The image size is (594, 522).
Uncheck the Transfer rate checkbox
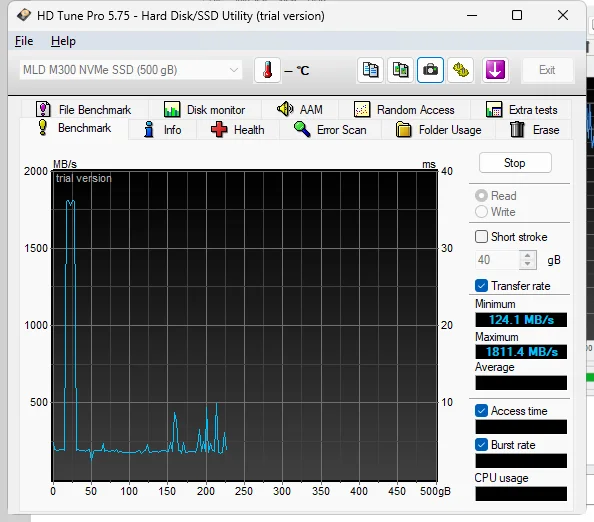pos(481,286)
